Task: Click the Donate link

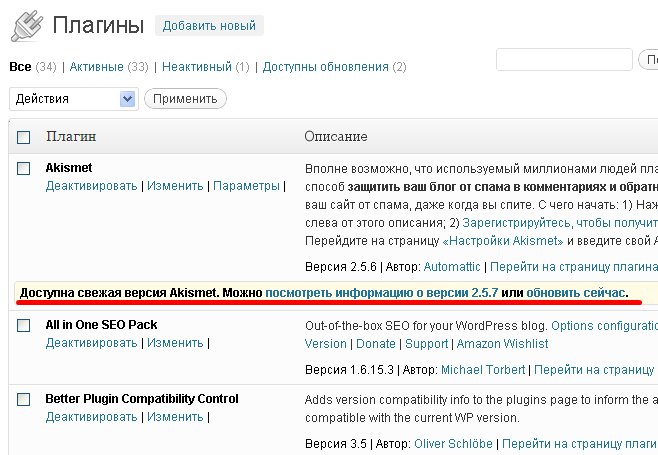Action: 376,344
